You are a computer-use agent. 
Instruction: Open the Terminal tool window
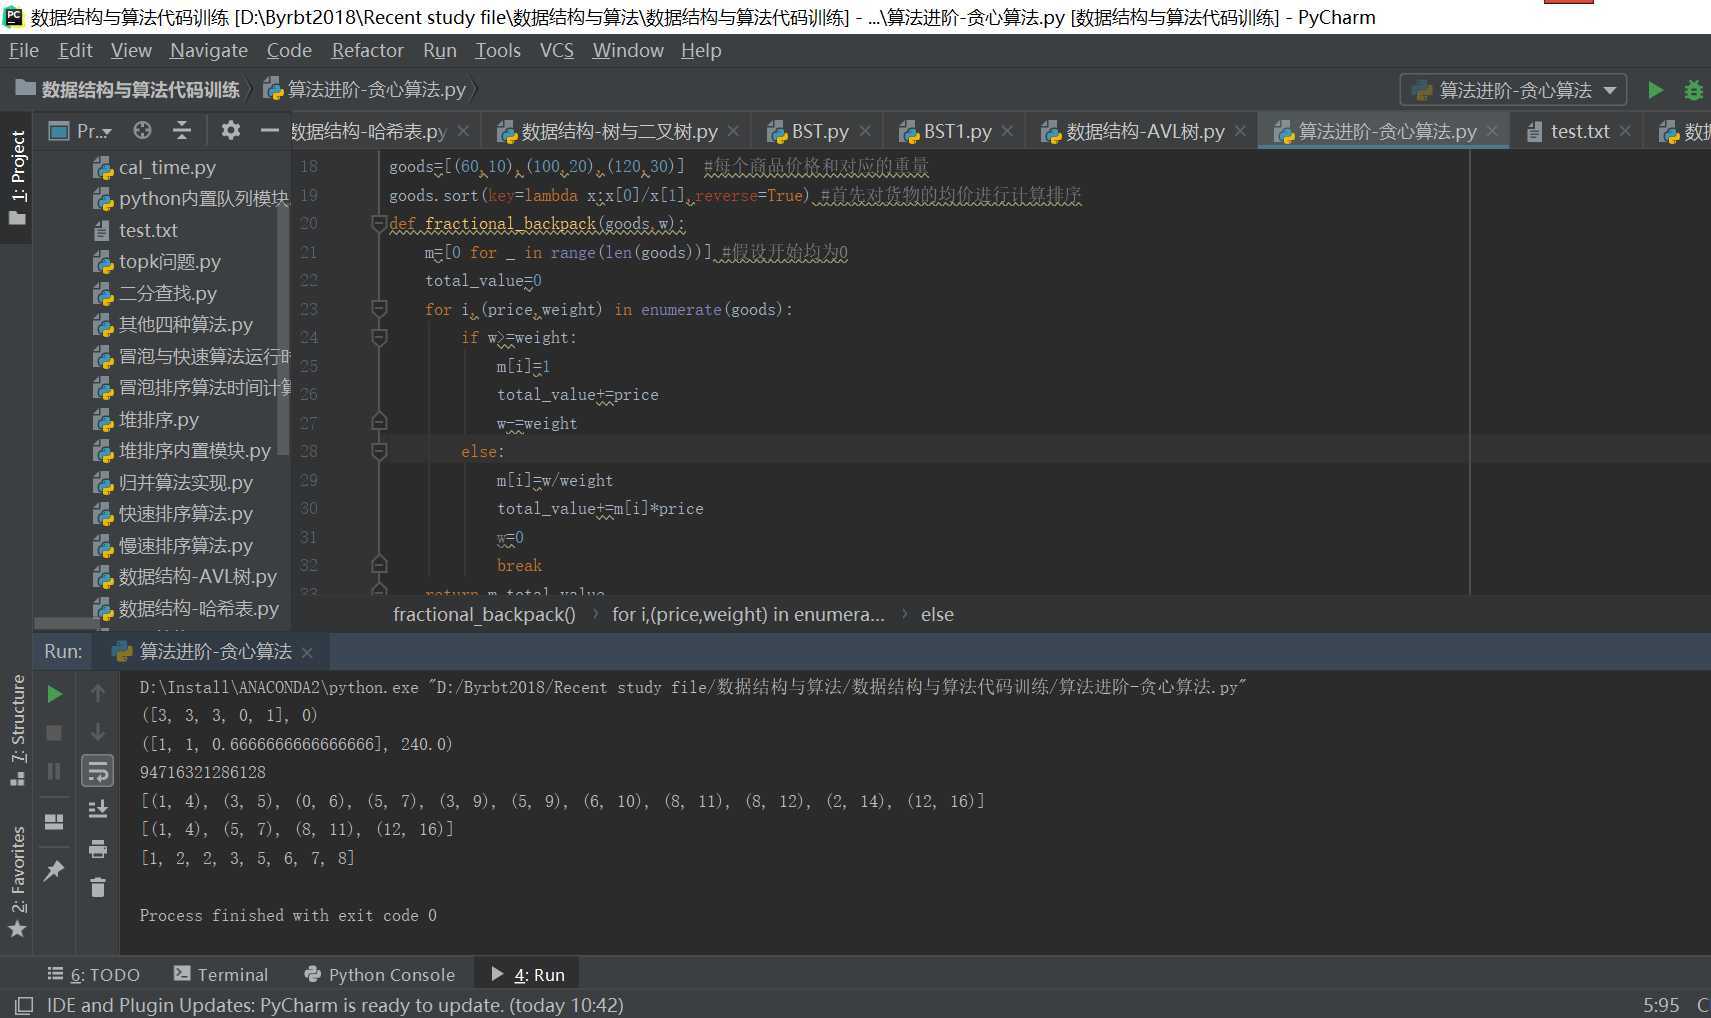point(221,974)
